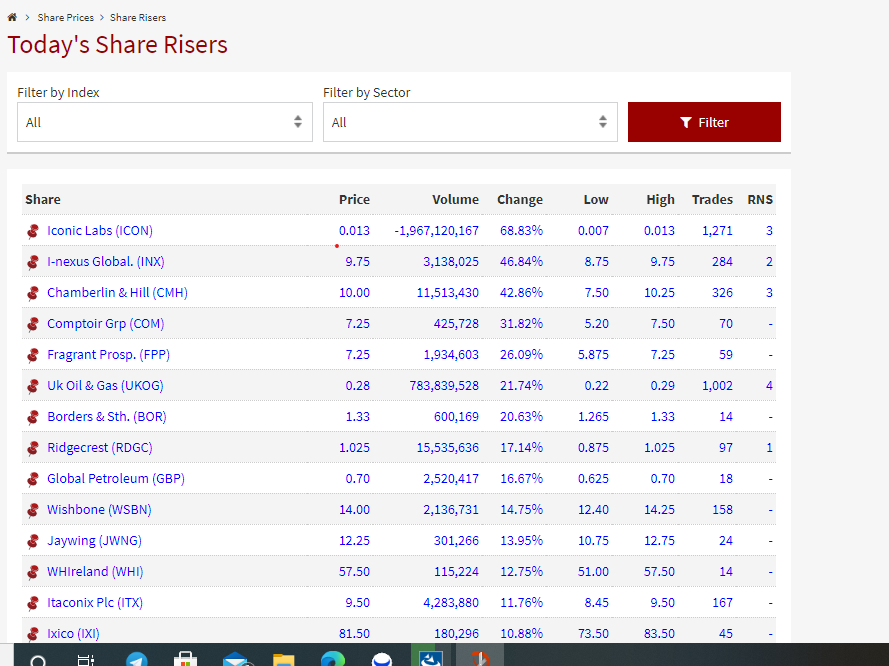Viewport: 889px width, 666px height.
Task: Click the home icon in breadcrumb
Action: pos(12,18)
